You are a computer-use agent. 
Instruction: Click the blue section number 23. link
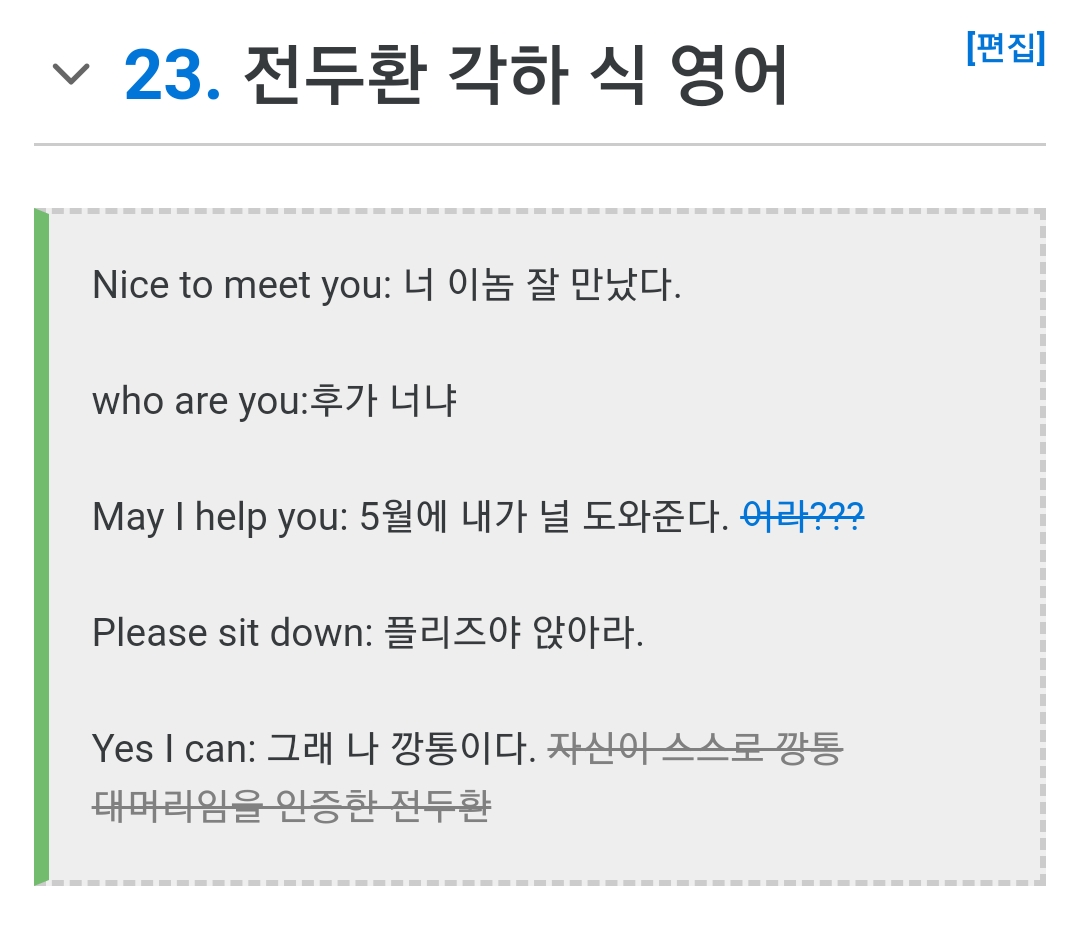tap(172, 74)
